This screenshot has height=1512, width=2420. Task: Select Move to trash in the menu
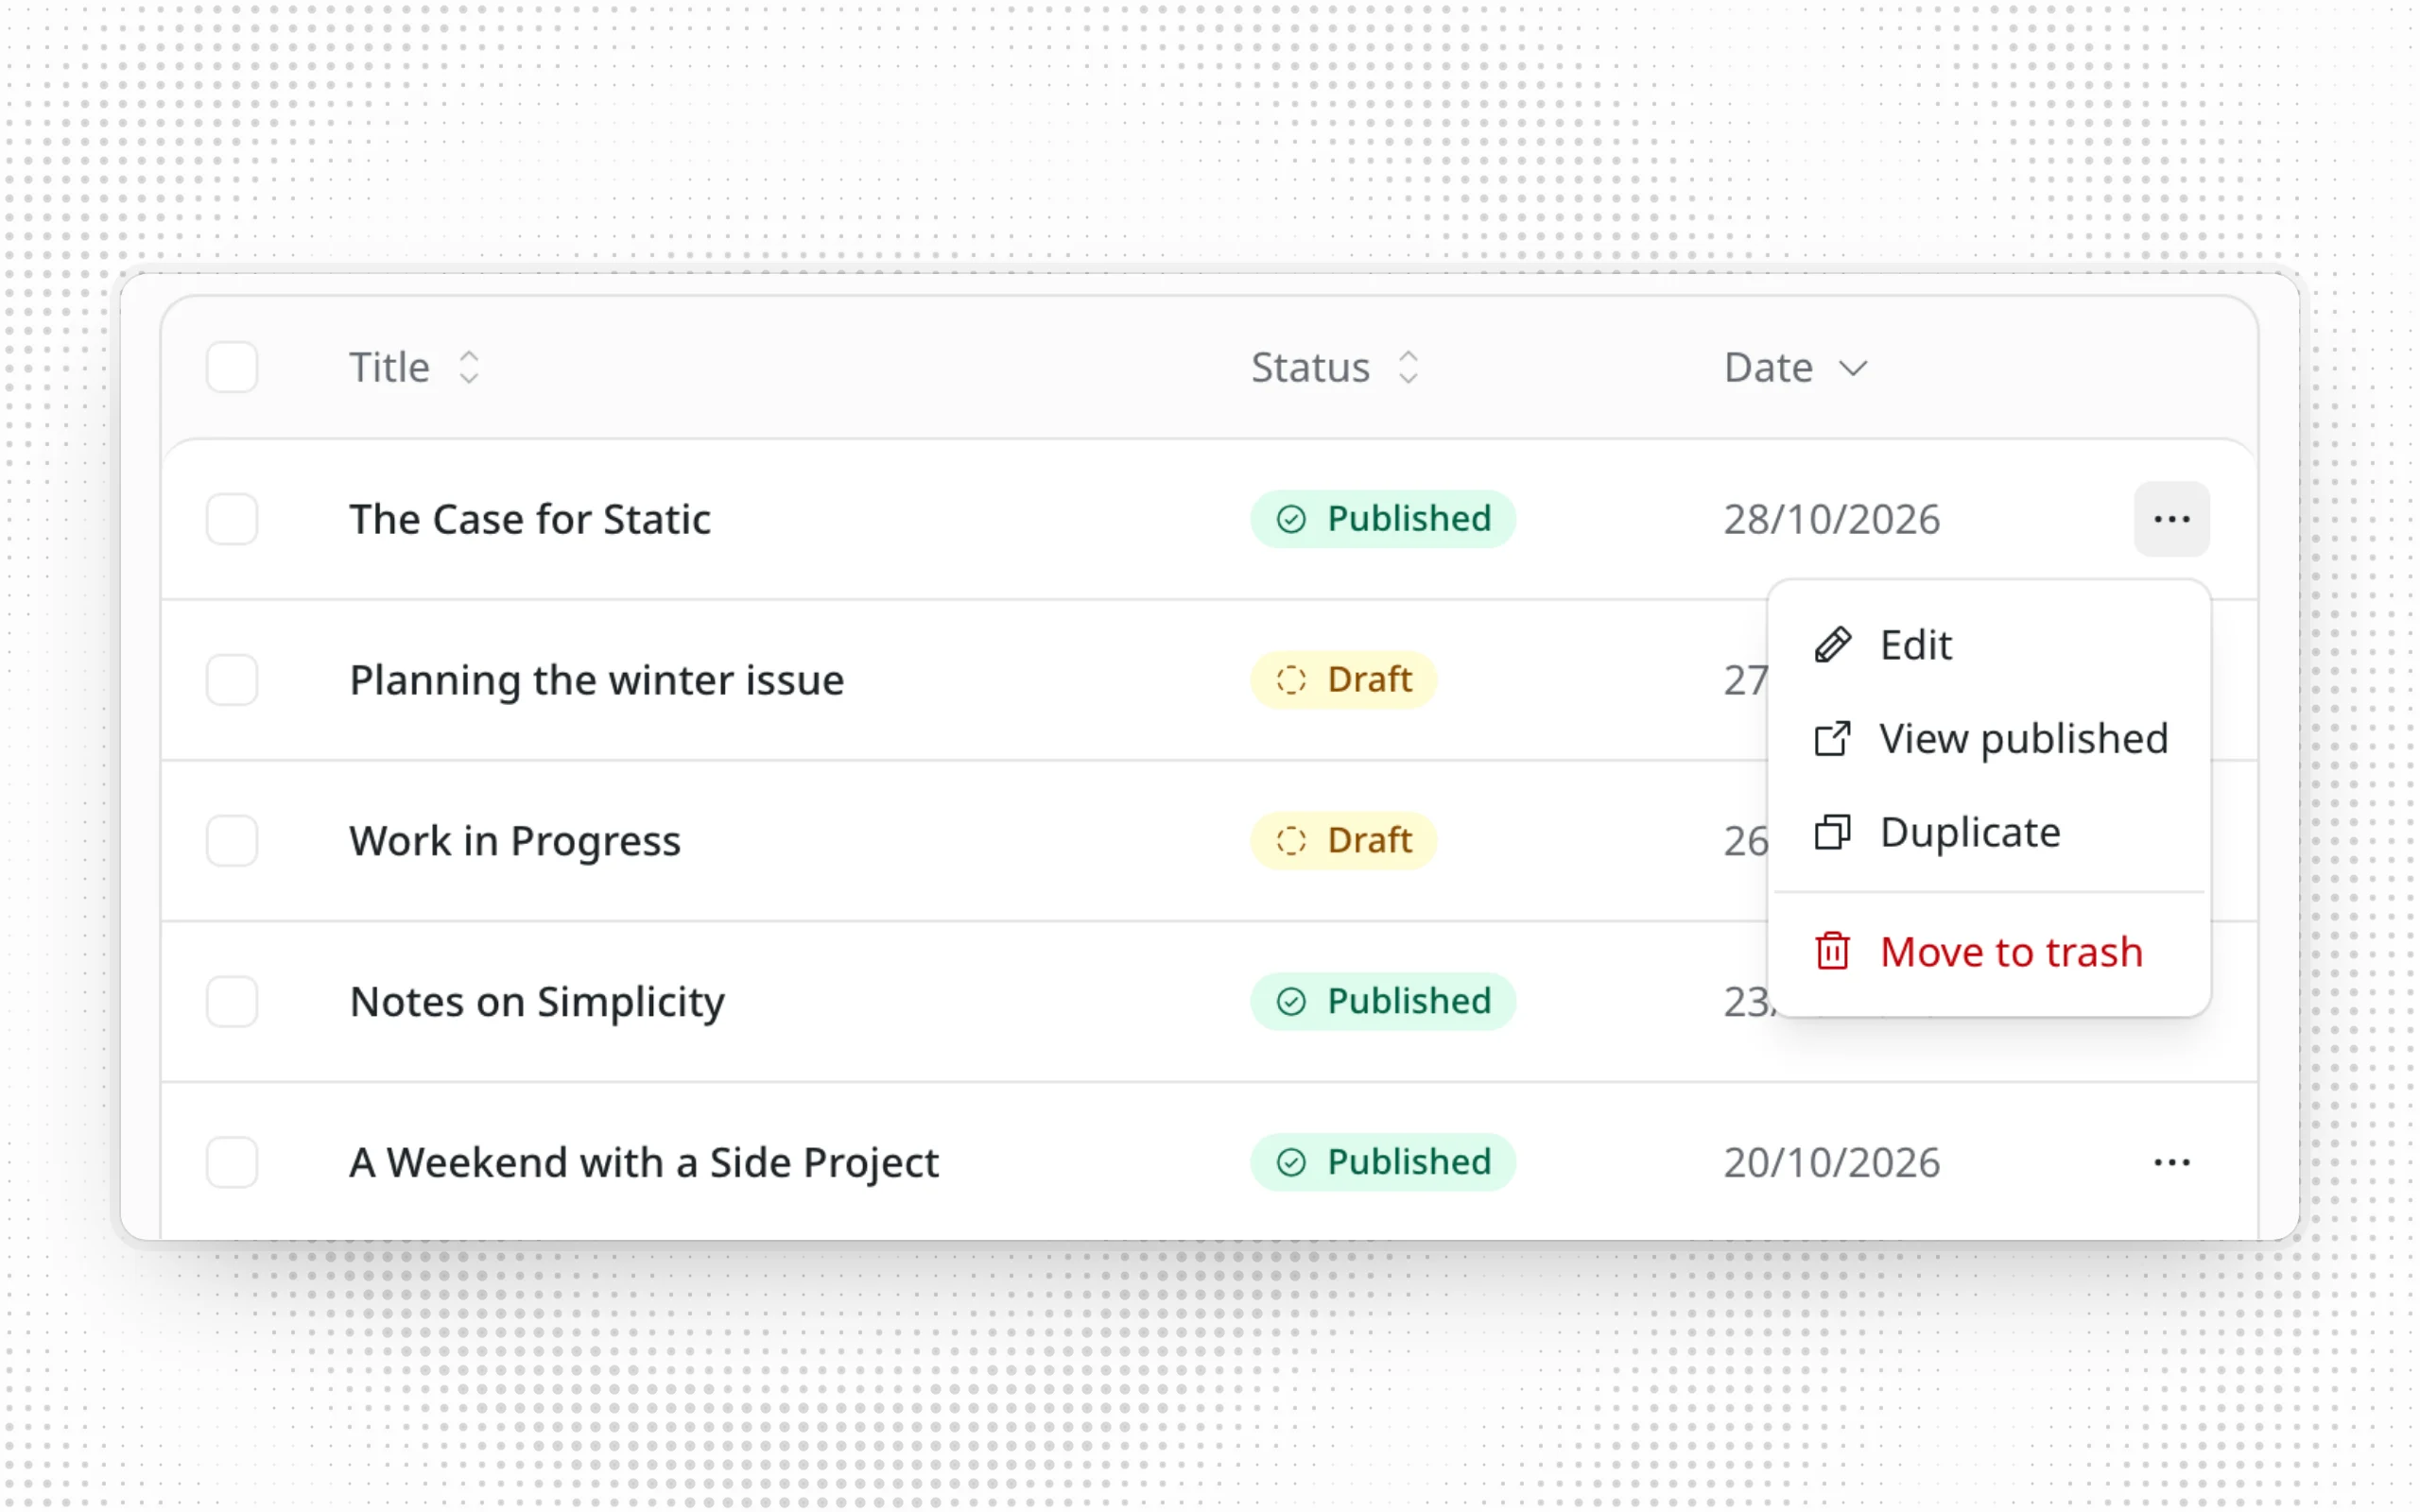1988,951
